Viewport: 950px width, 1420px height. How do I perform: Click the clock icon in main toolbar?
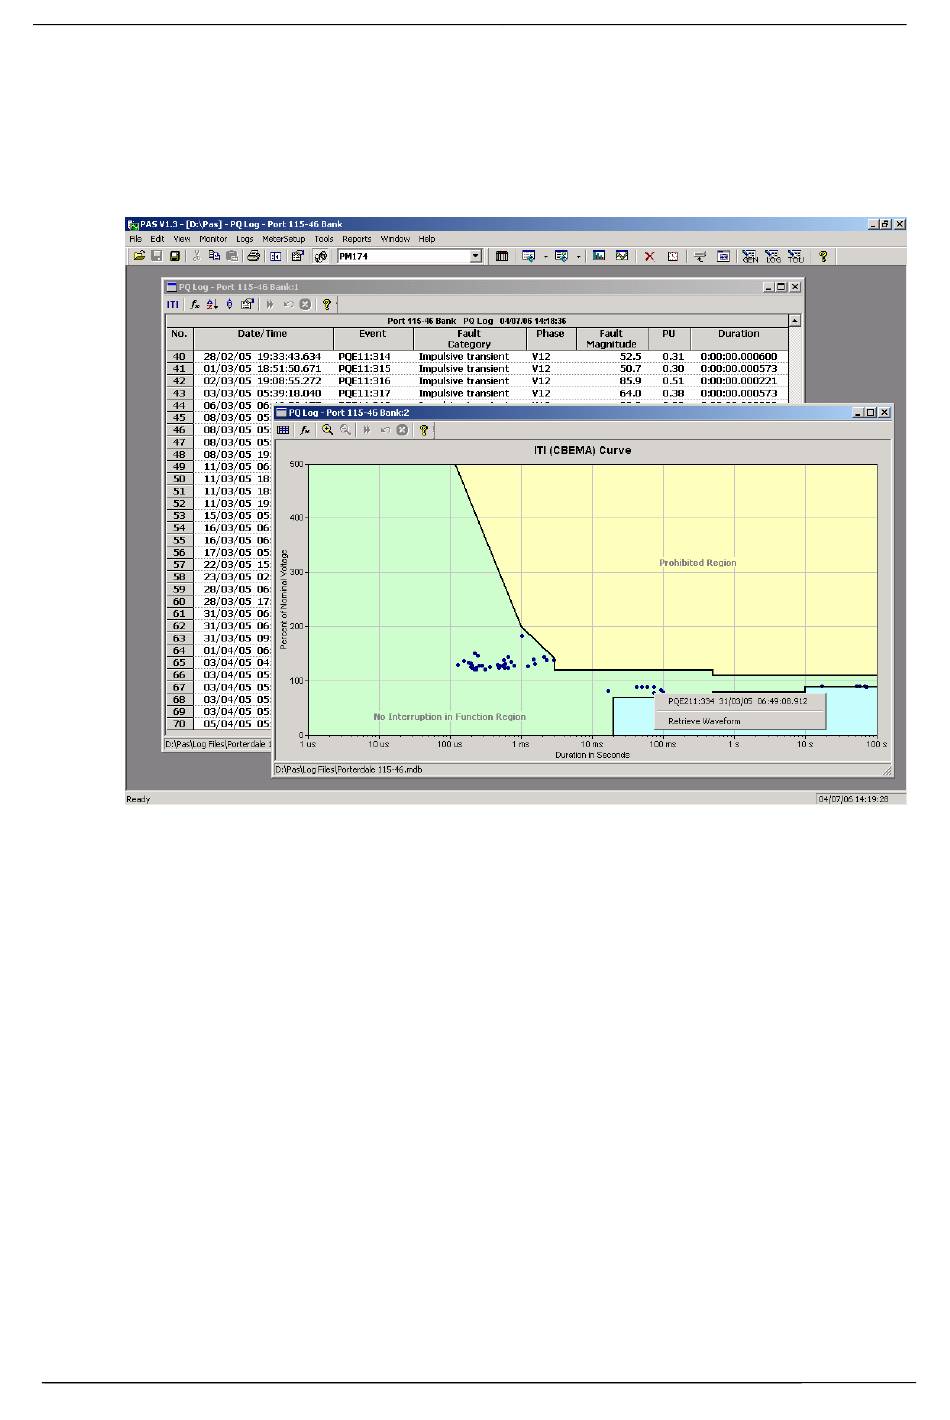coord(673,256)
